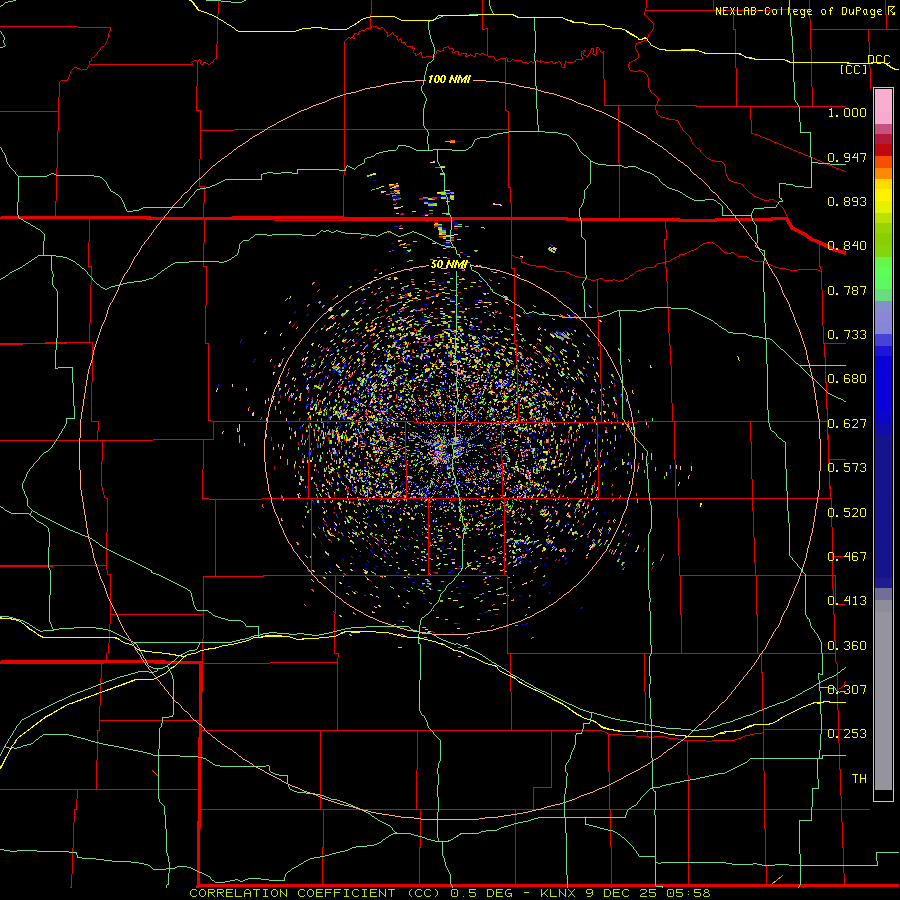Click the DCC label above the color scale

878,60
